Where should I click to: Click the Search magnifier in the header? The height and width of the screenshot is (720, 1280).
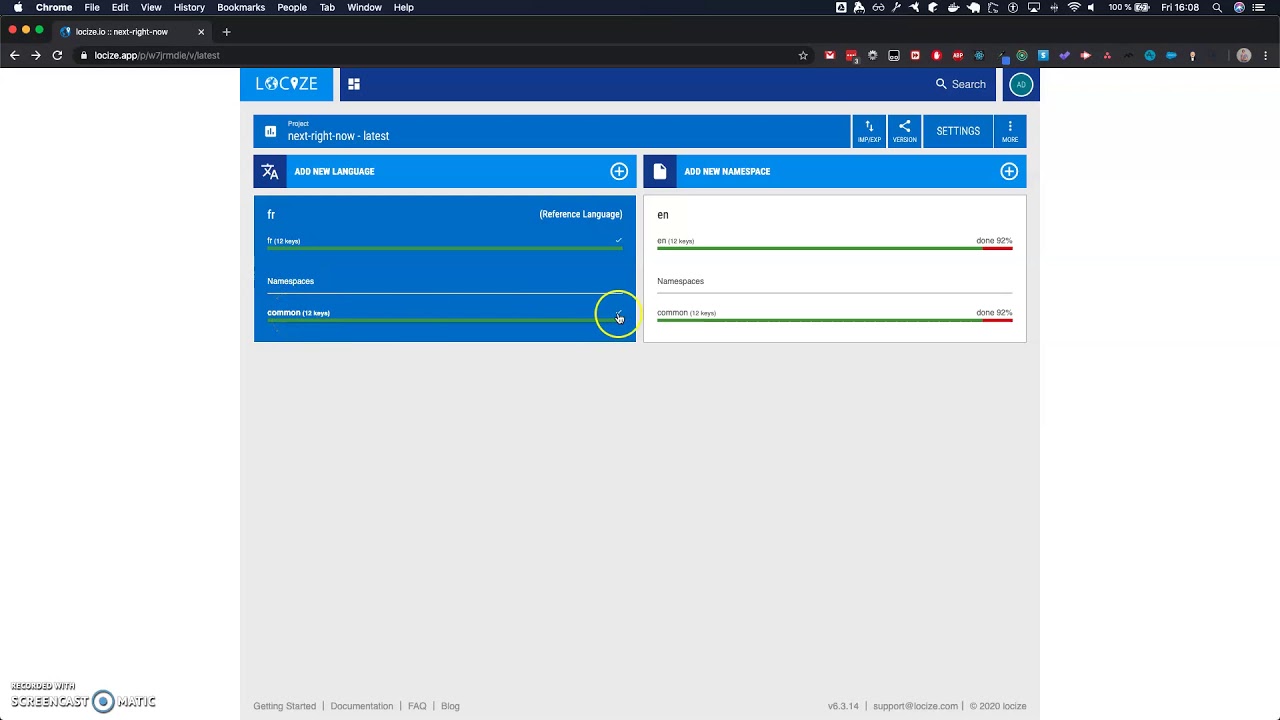pyautogui.click(x=941, y=84)
